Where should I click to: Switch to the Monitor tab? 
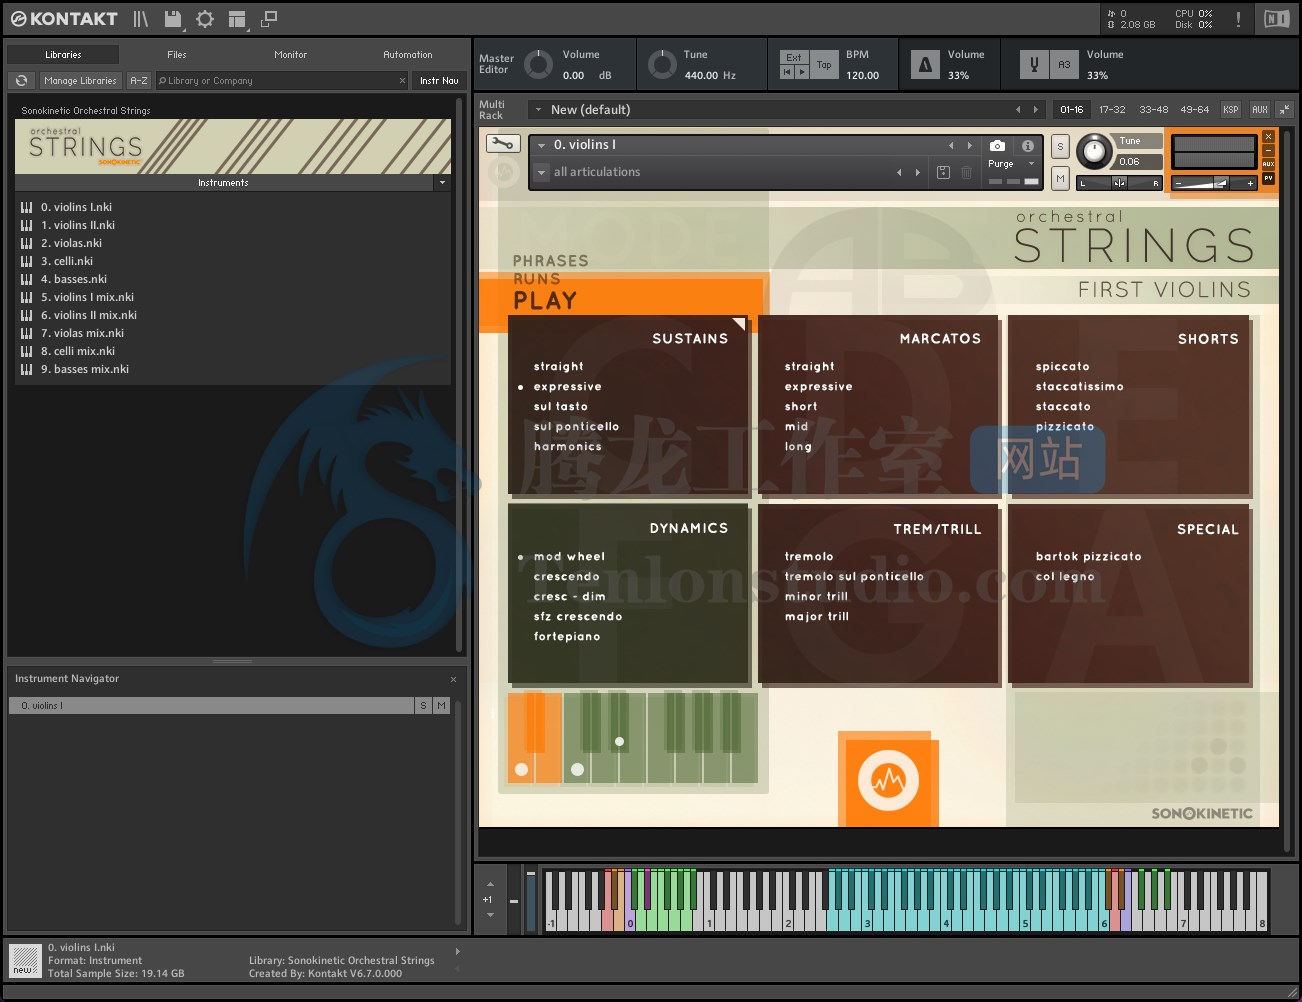291,55
